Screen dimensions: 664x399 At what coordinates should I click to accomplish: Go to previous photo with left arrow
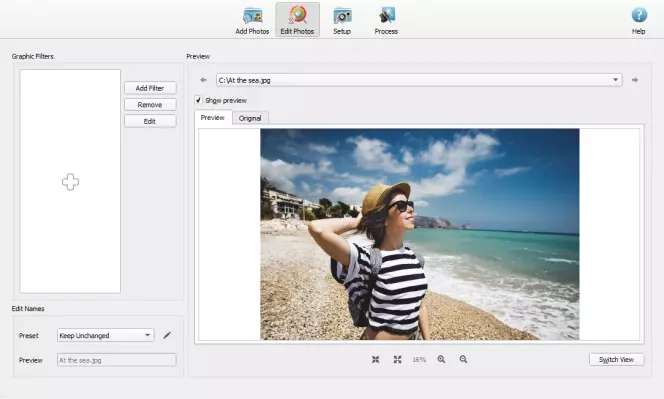203,80
